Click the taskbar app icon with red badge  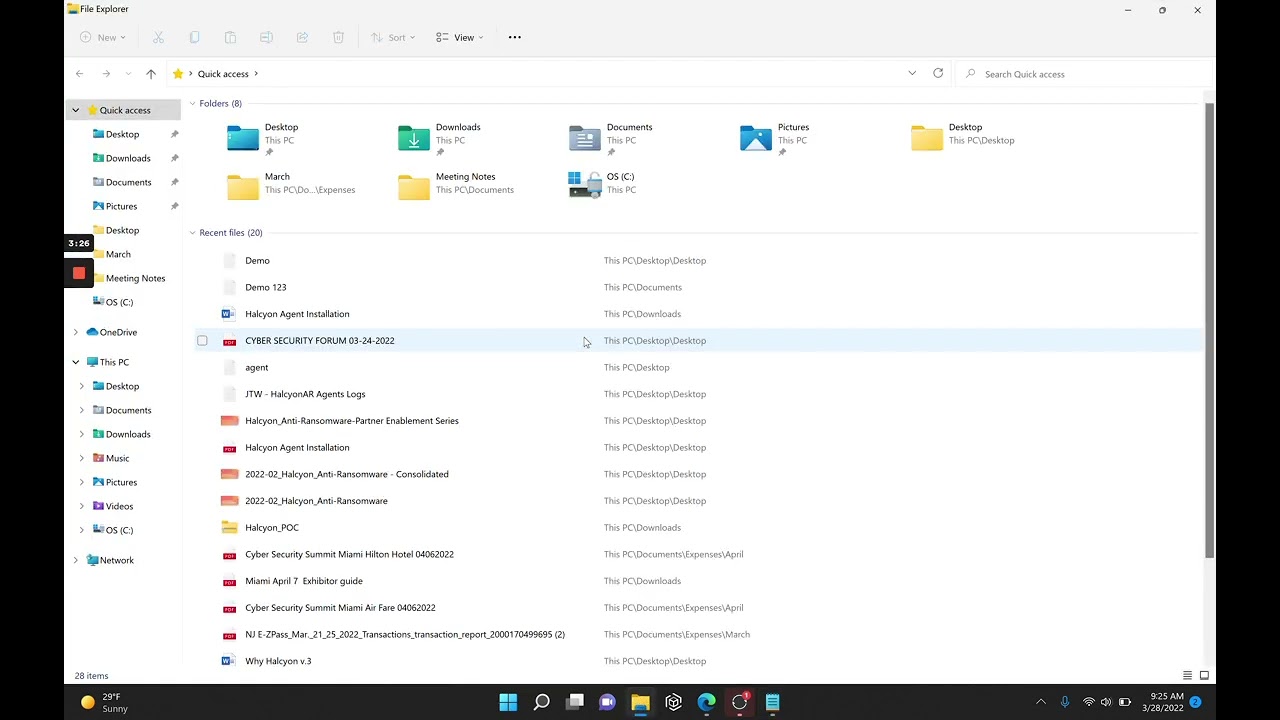pos(740,702)
